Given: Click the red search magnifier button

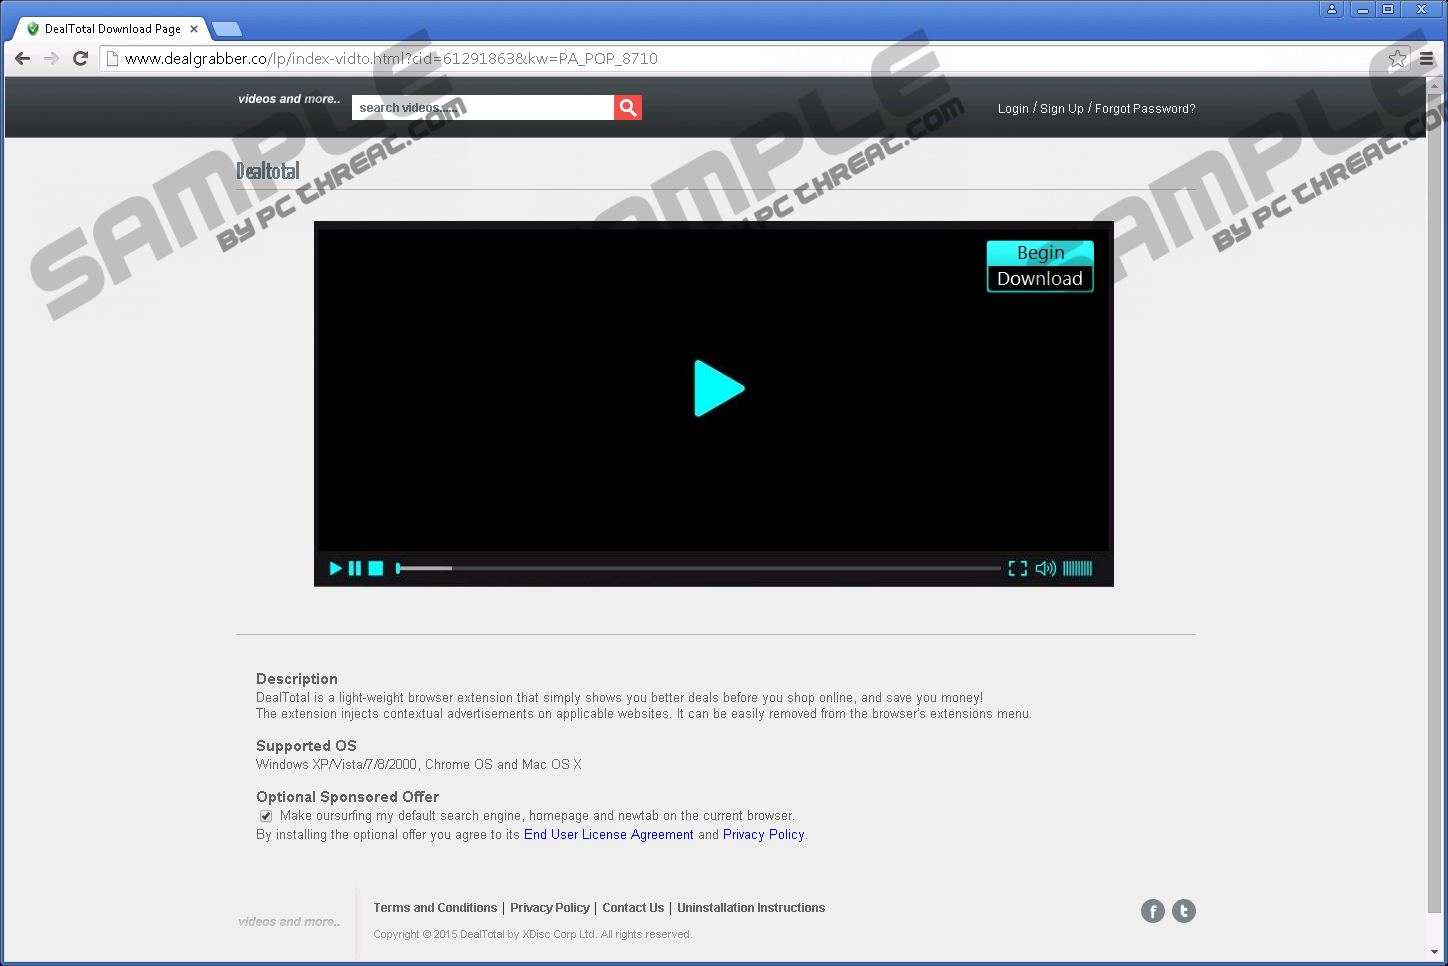Looking at the screenshot, I should [627, 108].
